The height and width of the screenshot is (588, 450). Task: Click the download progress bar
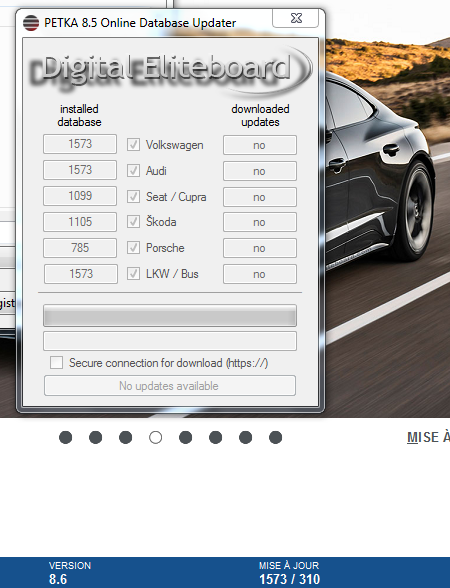point(170,315)
